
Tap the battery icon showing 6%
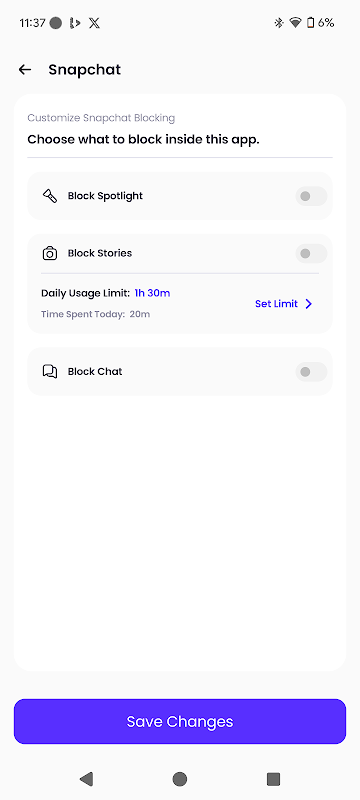pos(310,23)
